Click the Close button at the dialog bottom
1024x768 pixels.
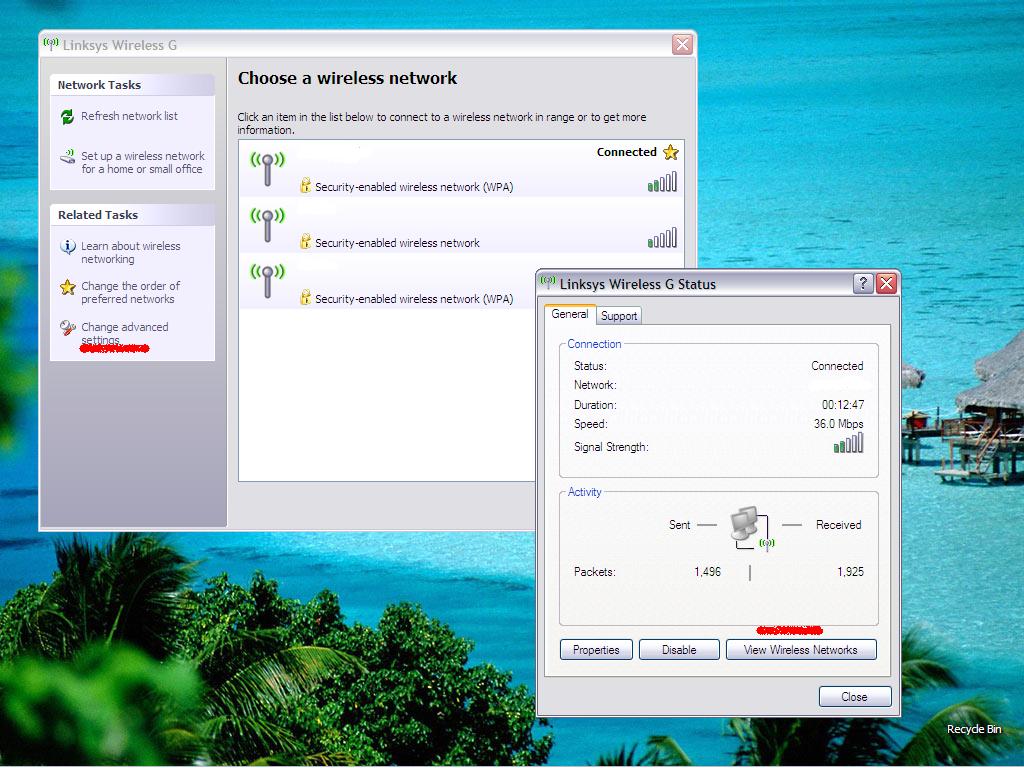pyautogui.click(x=855, y=697)
